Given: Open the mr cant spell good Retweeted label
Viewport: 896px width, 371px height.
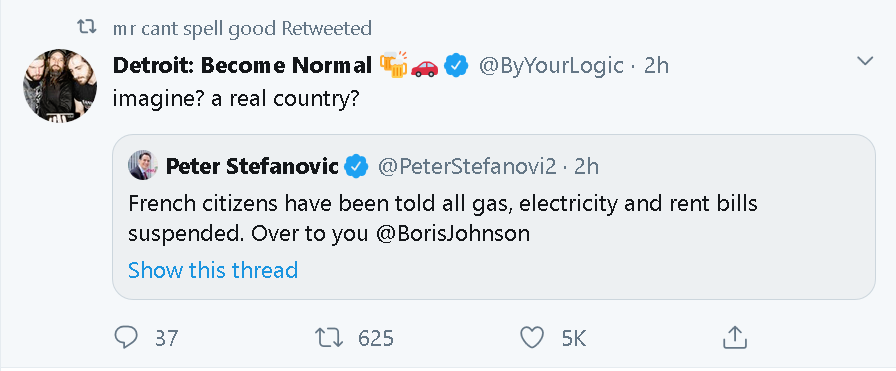Looking at the screenshot, I should [x=243, y=28].
